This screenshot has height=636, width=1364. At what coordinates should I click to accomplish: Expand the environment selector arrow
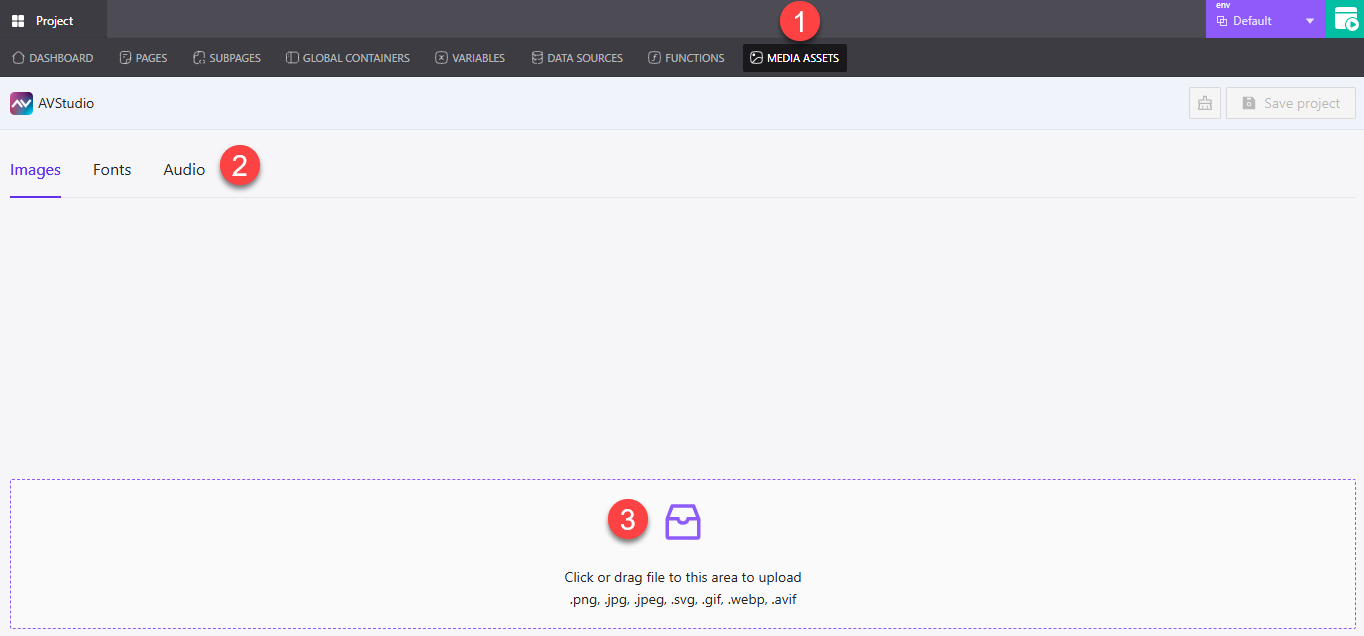[1310, 21]
